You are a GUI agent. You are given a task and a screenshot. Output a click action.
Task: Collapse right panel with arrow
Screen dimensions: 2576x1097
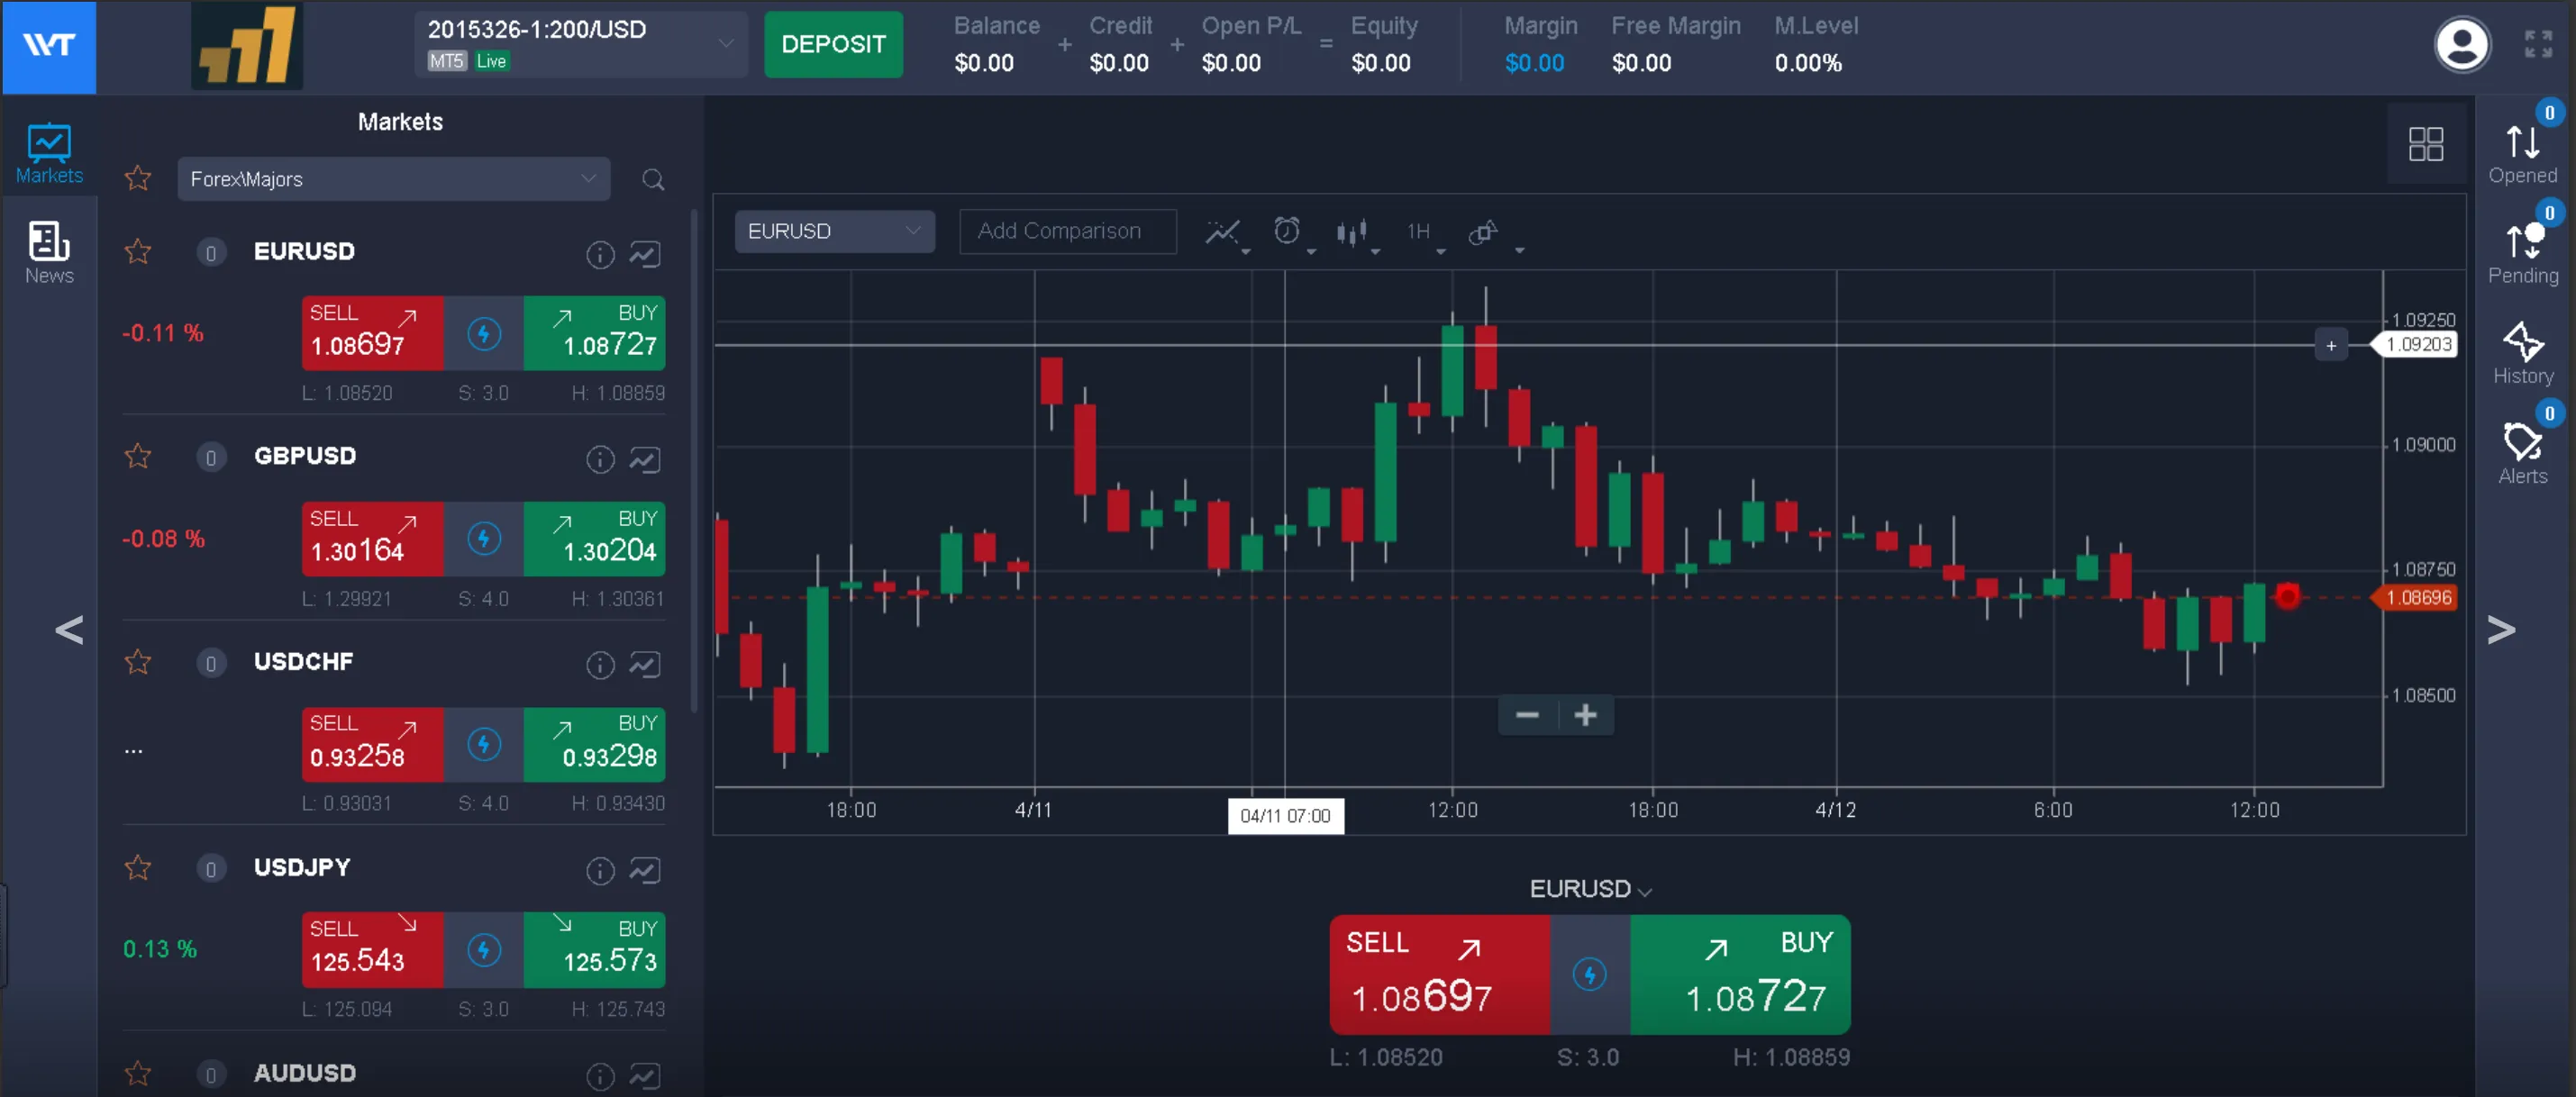(2501, 629)
